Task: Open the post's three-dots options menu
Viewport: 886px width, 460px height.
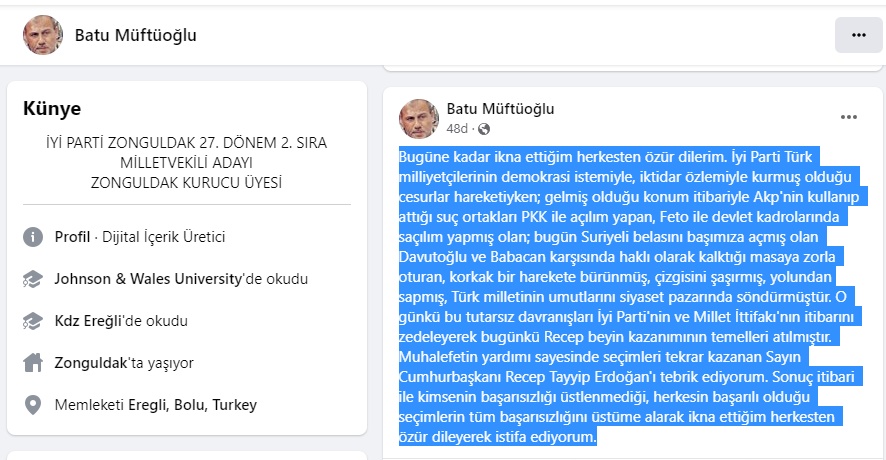Action: point(849,117)
